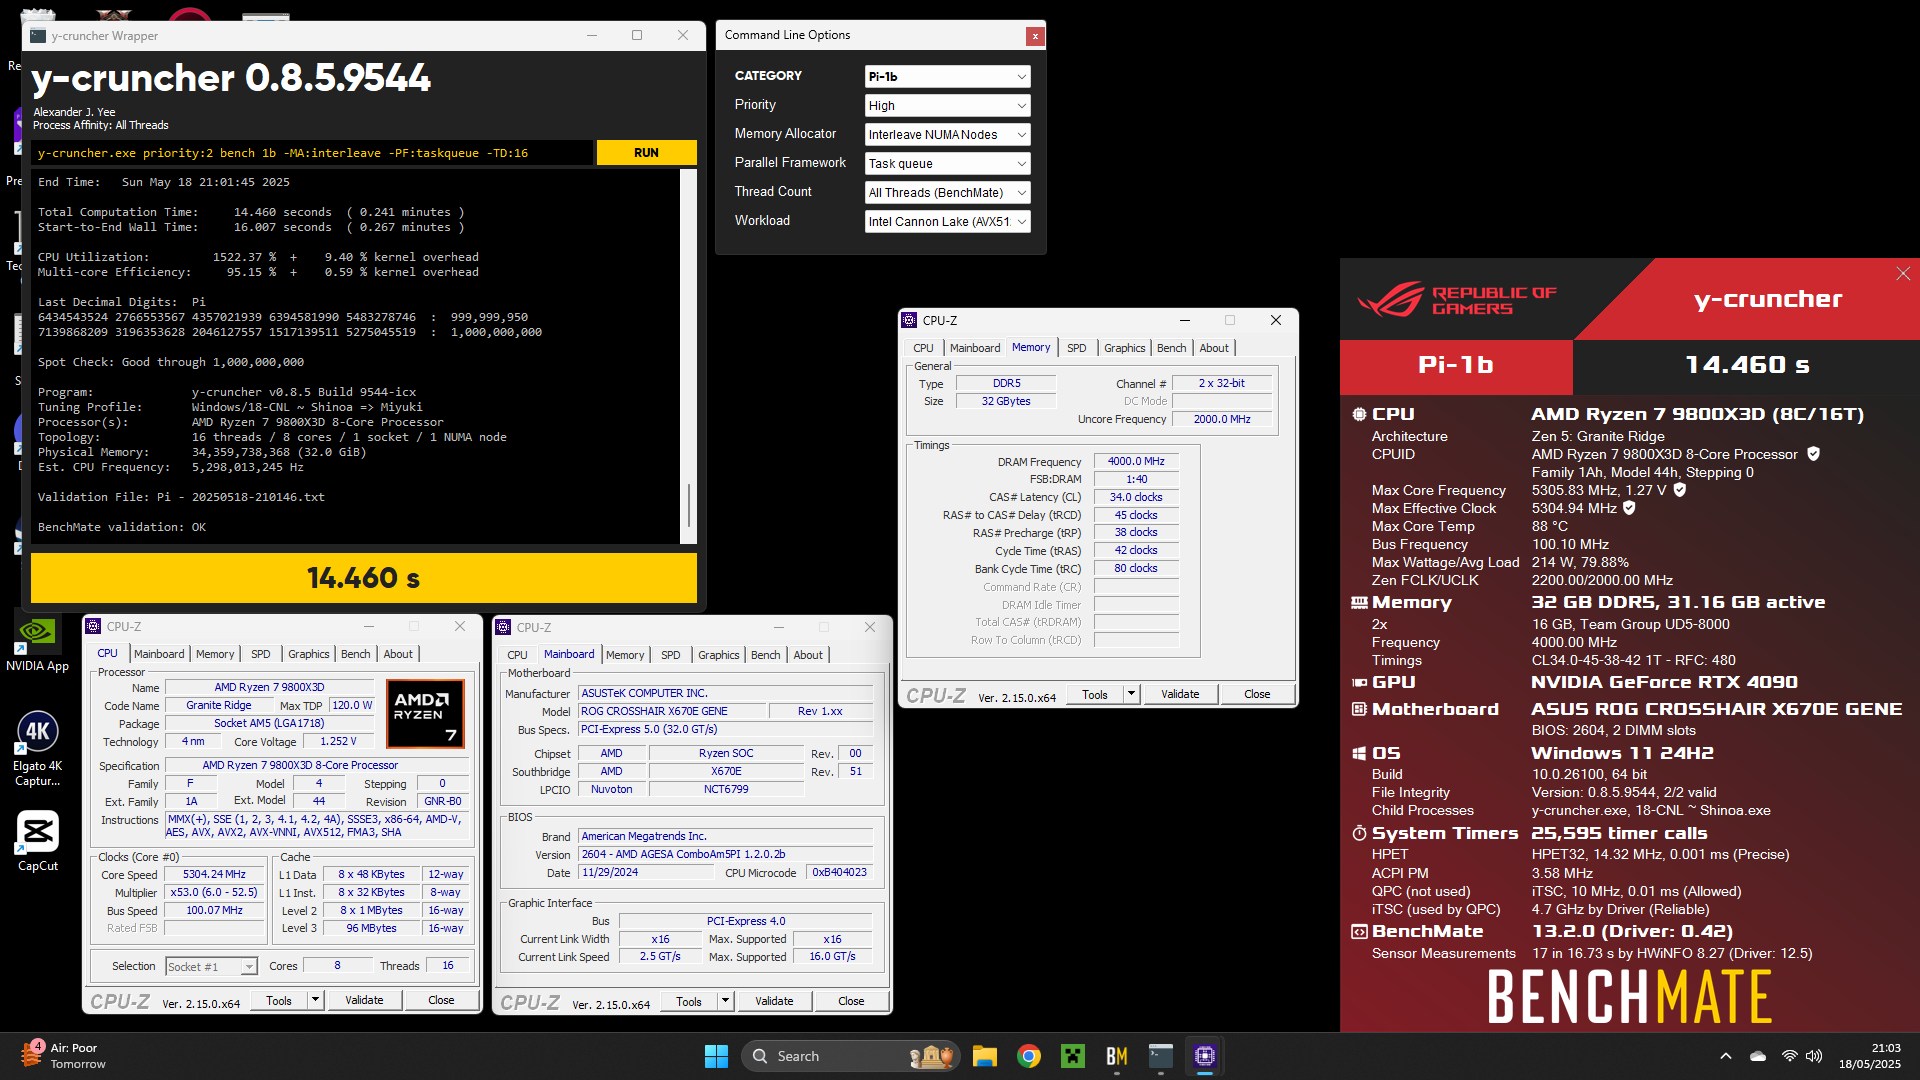Click Model ROG CROSSHAIR X670E GENE field

pos(672,711)
